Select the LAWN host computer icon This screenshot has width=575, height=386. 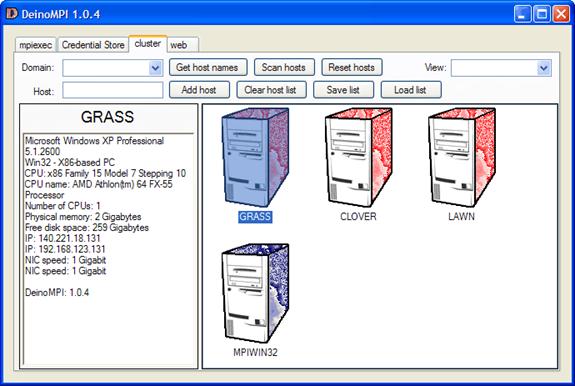coord(462,158)
